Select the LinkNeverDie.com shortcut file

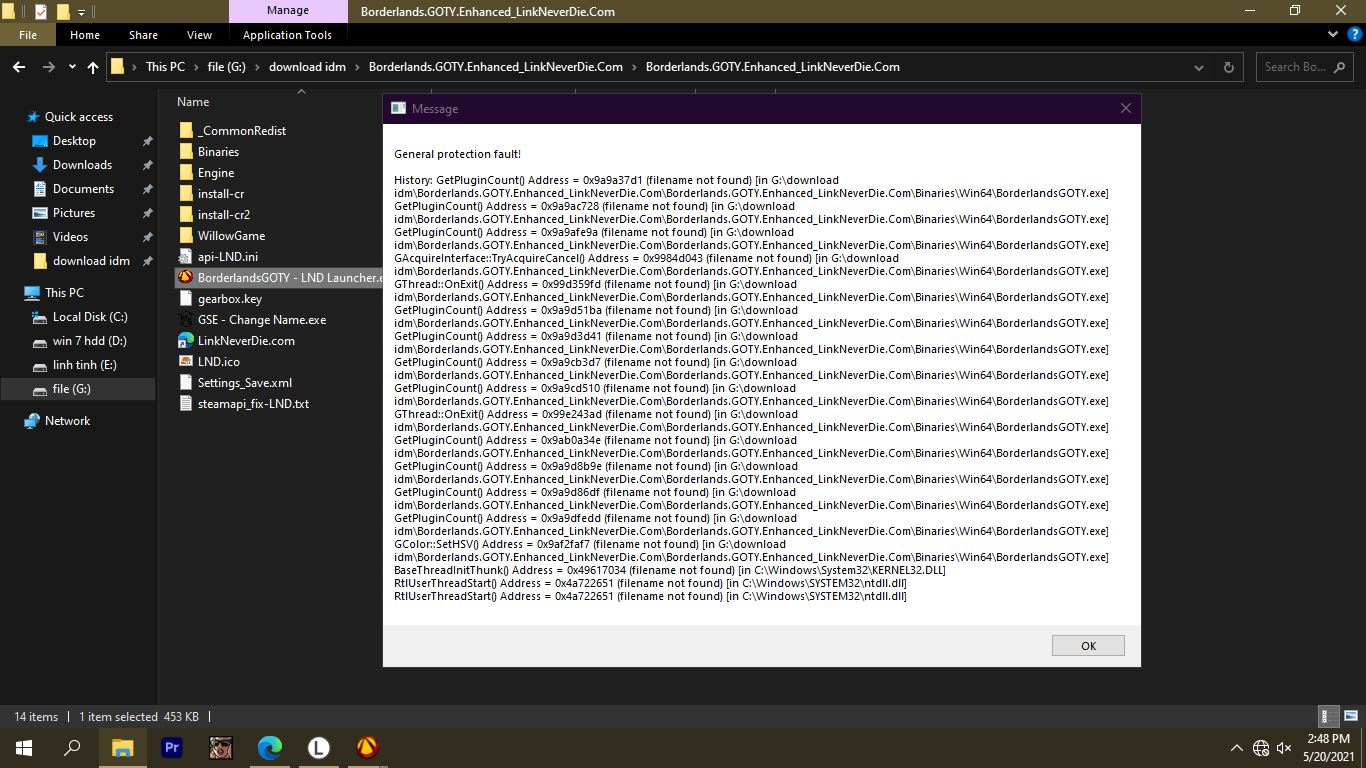coord(246,341)
